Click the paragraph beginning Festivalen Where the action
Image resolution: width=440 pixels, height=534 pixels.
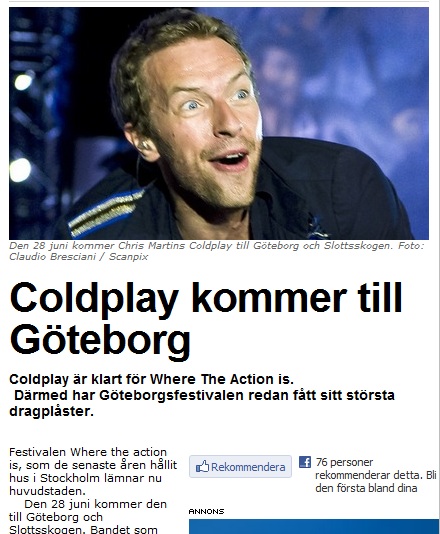point(93,472)
